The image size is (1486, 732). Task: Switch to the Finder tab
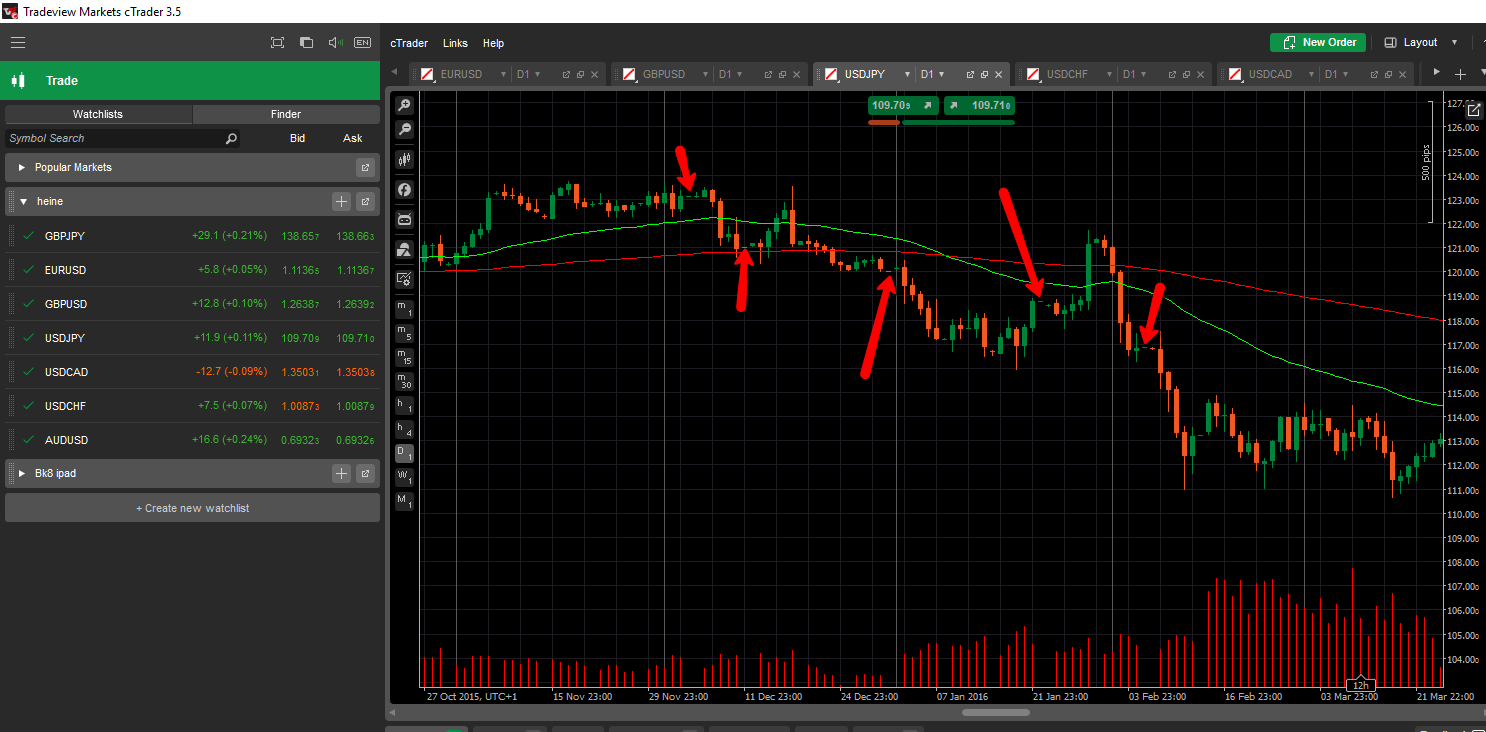click(x=286, y=113)
